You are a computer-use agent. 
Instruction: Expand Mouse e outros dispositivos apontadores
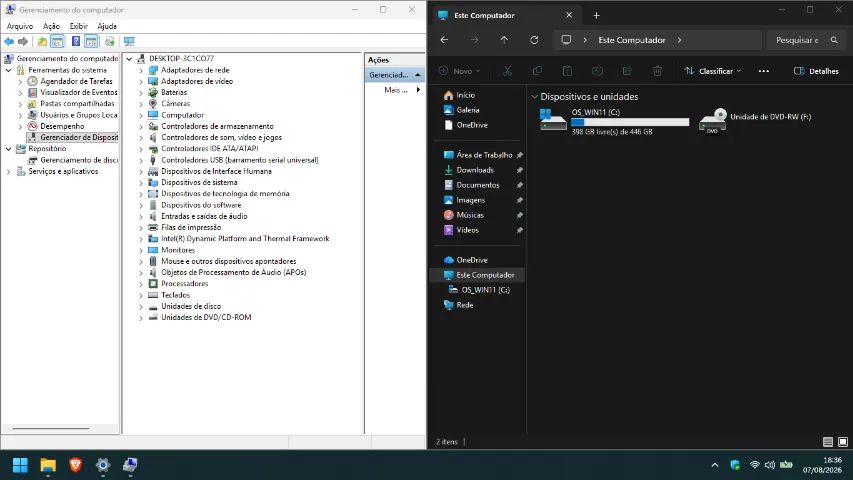[140, 261]
